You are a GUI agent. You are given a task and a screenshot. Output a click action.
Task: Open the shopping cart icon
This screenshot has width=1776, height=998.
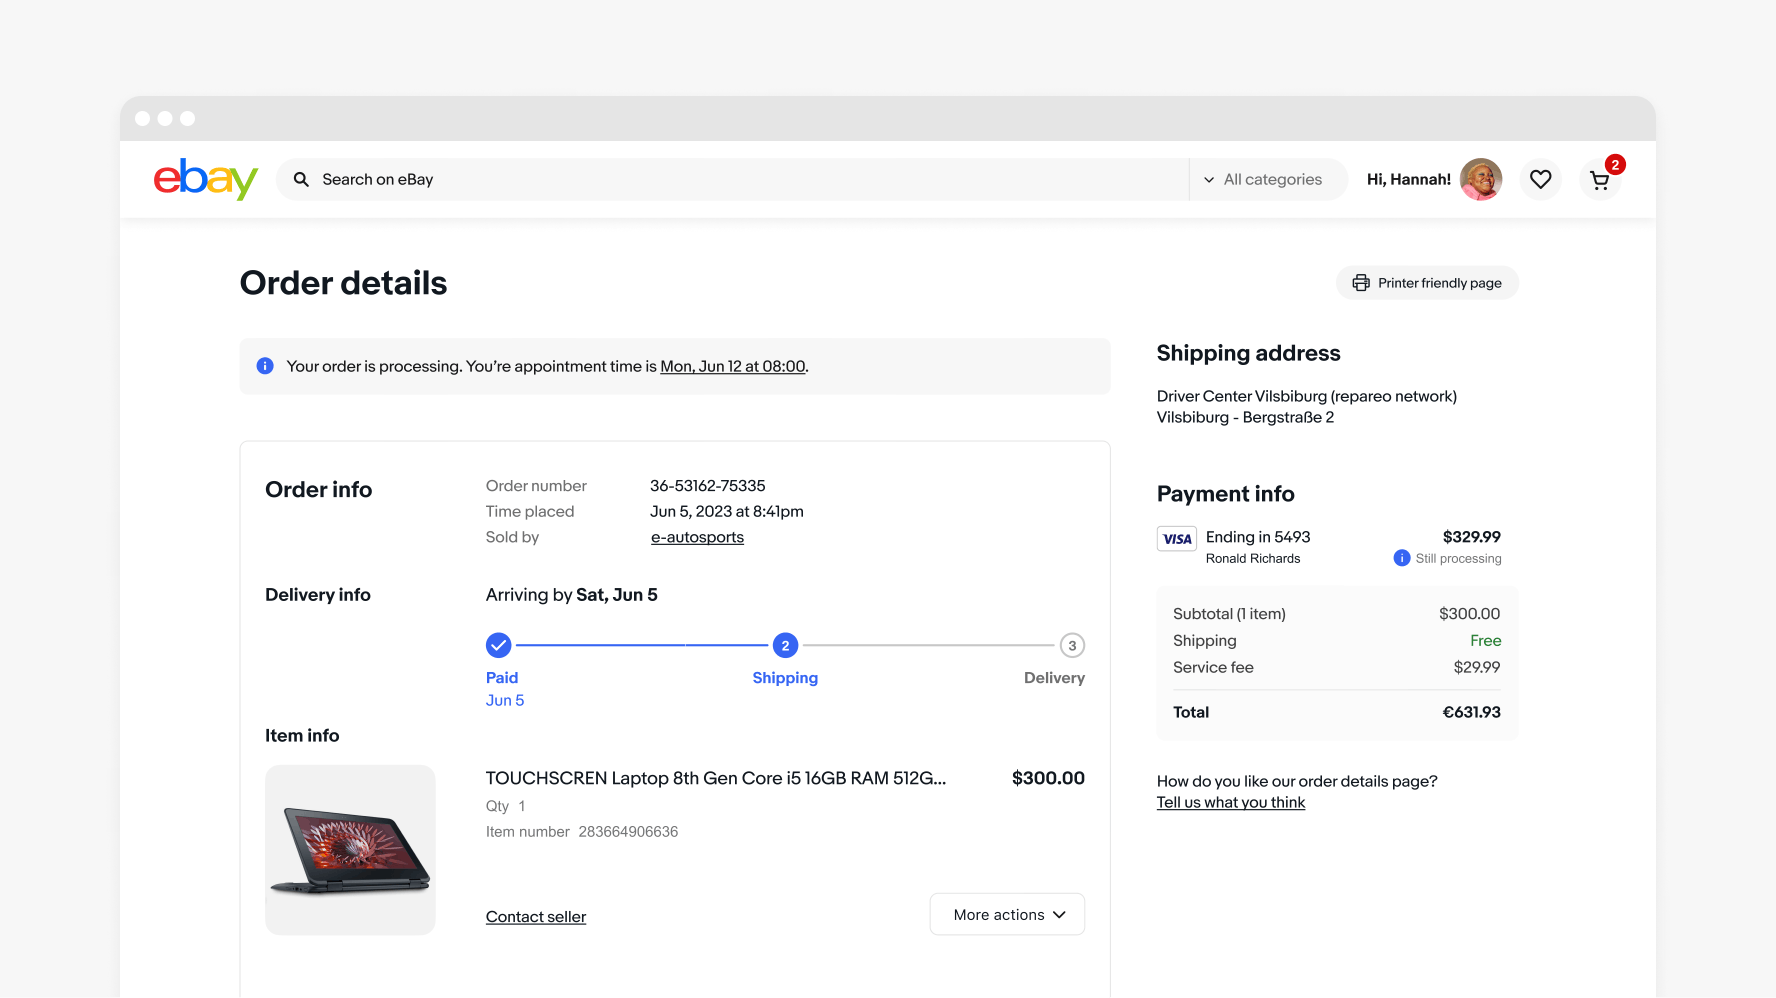(x=1600, y=179)
